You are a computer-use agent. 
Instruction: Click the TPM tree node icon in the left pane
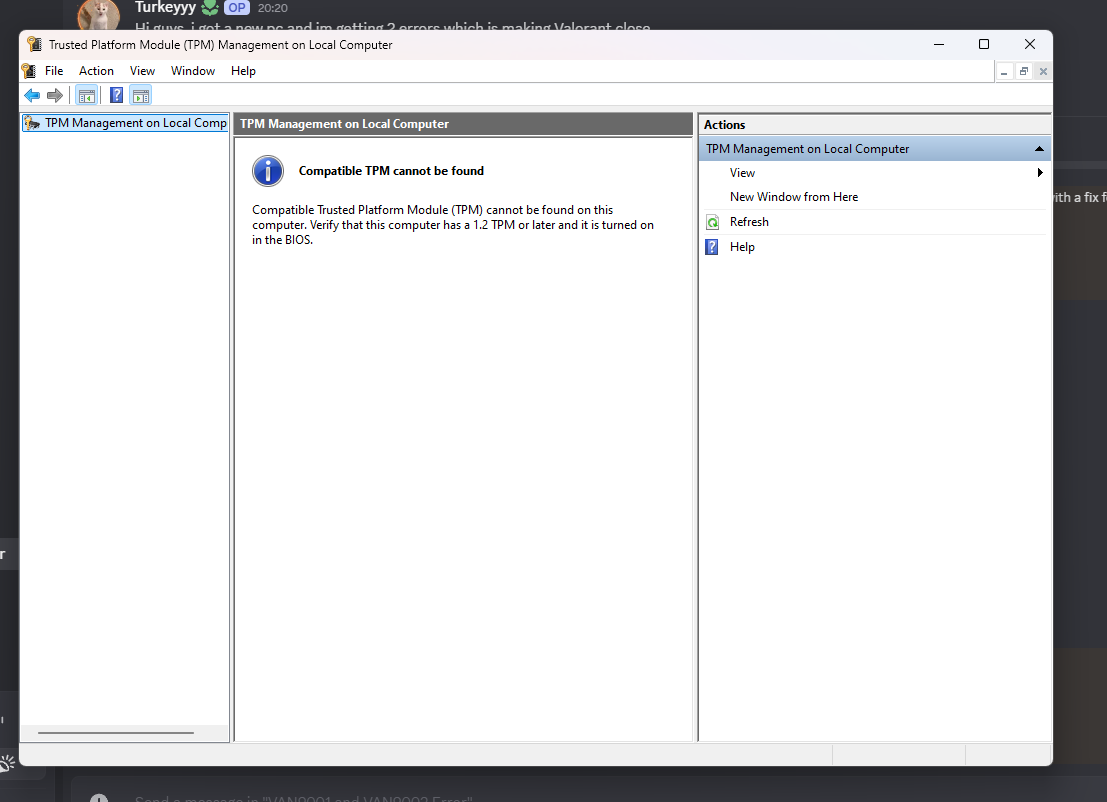point(32,123)
